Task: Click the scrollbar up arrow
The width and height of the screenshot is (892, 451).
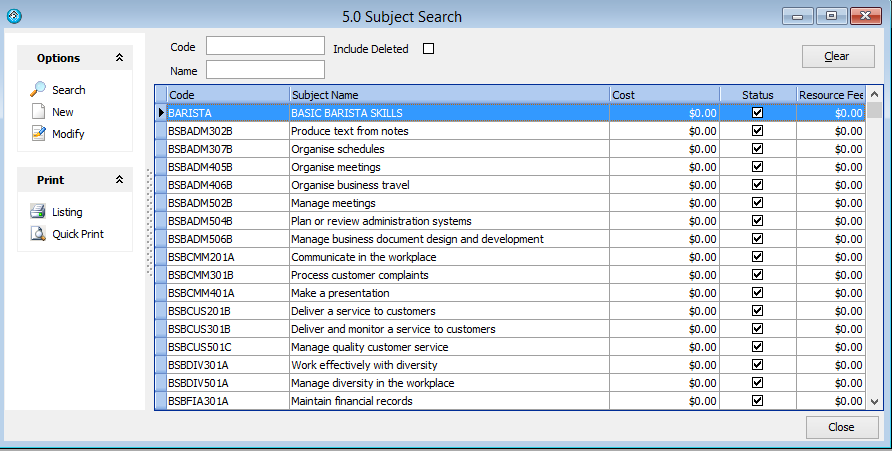Action: click(x=873, y=95)
